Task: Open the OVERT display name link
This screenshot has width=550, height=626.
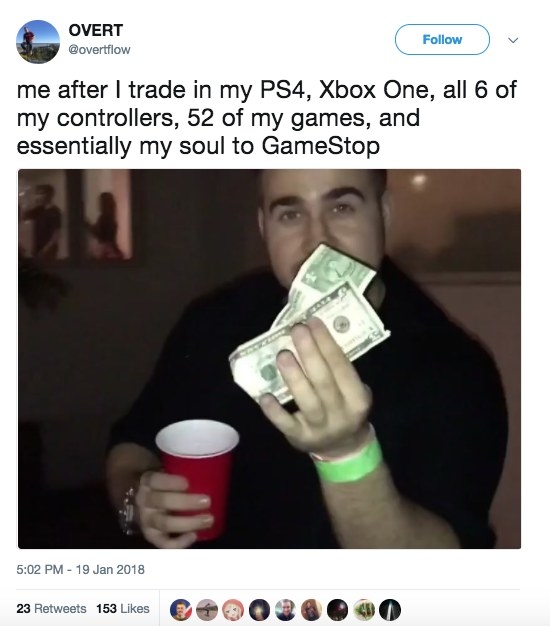Action: coord(95,30)
